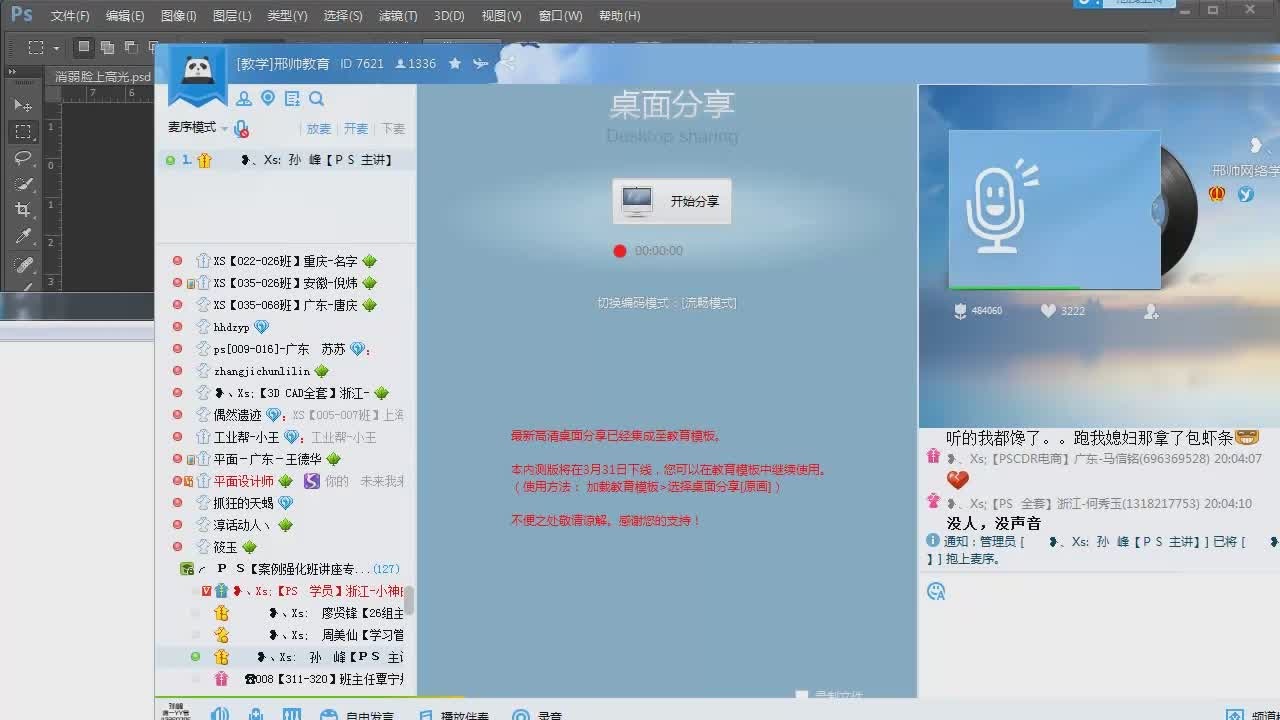Click 切换编码模式 [流畅模式] link
Screen dimensions: 1280x720
(x=667, y=303)
